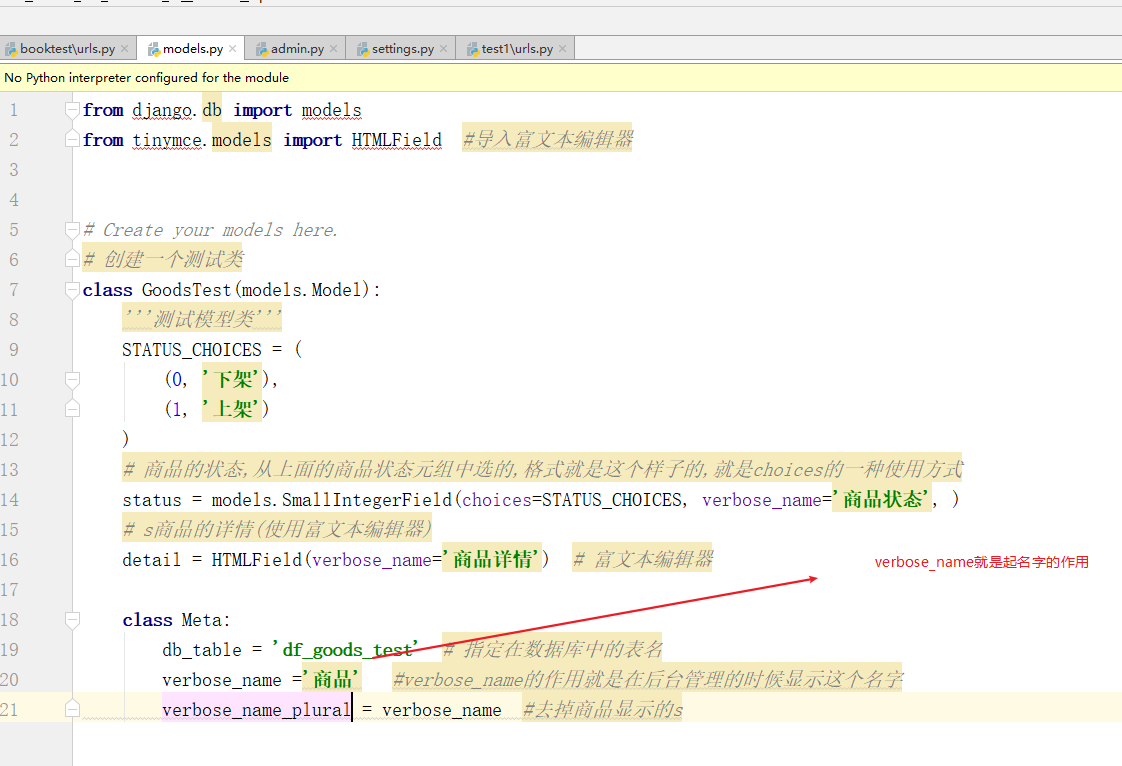Image resolution: width=1122 pixels, height=766 pixels.
Task: Click the '上架' string on line 11
Action: (x=231, y=409)
